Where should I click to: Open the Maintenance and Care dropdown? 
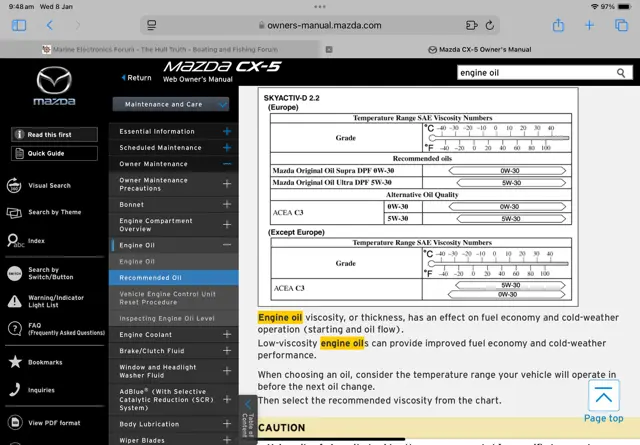point(171,103)
